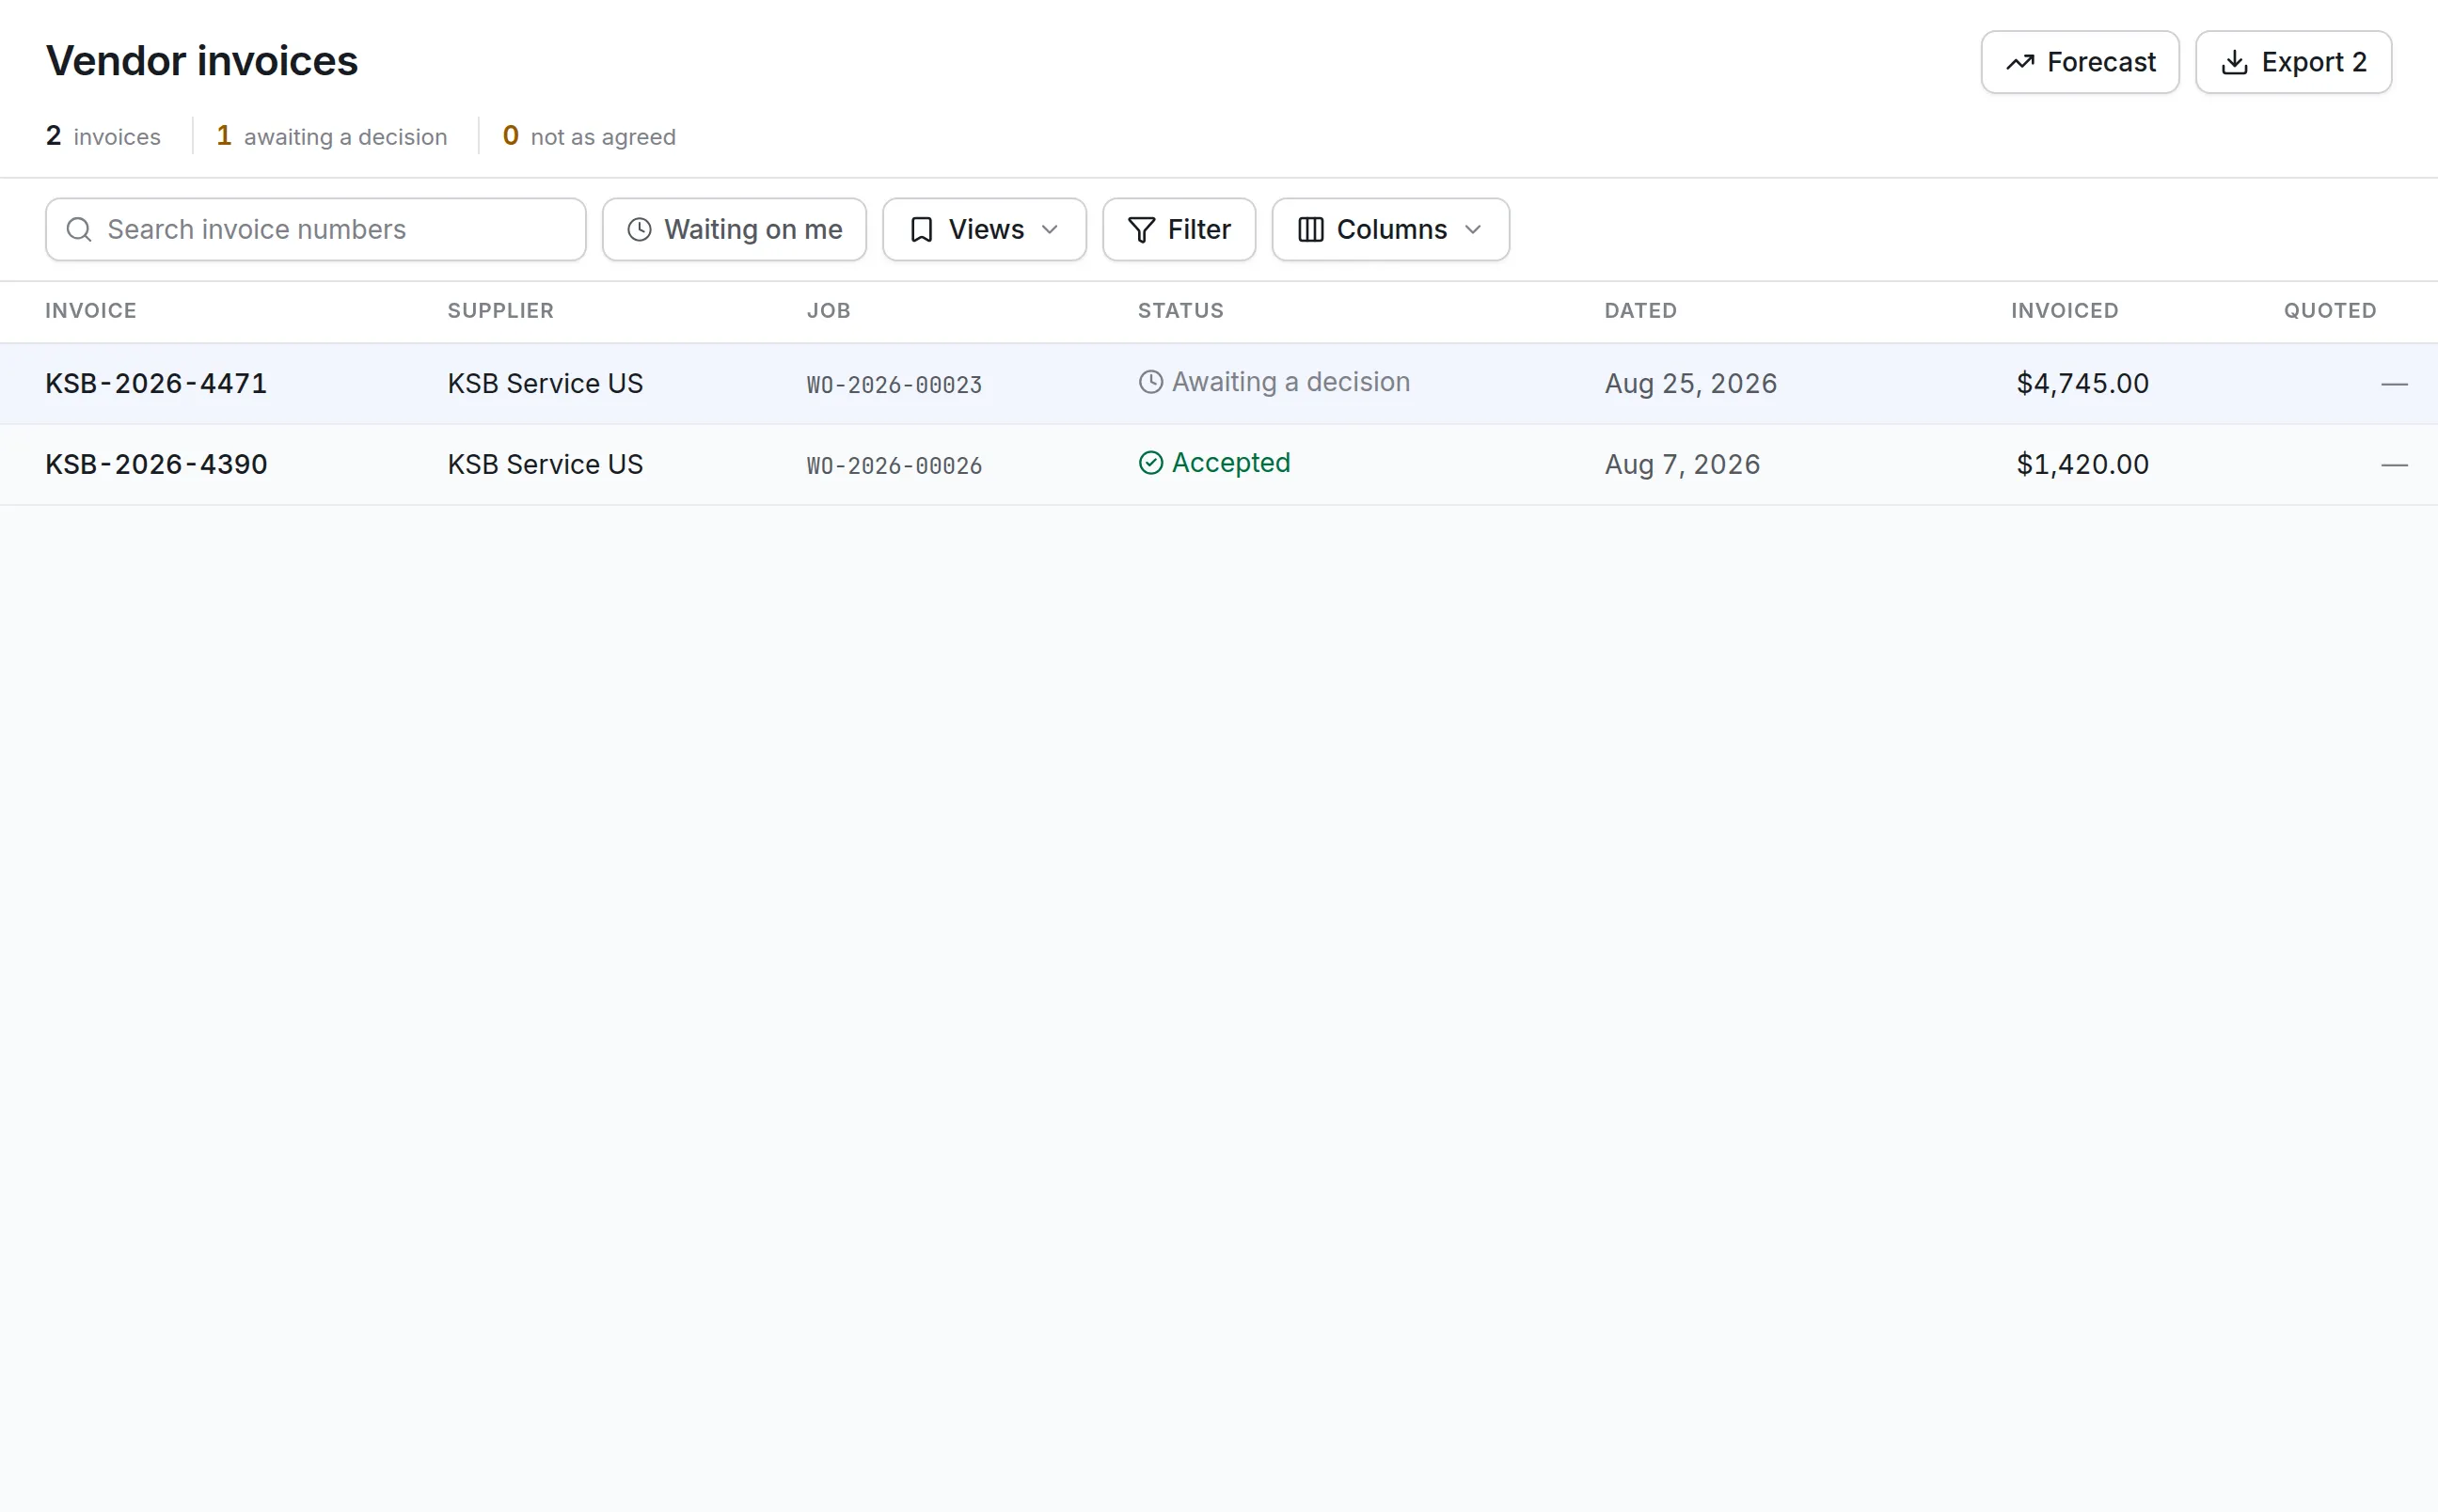This screenshot has height=1512, width=2438.
Task: Click the green check icon beside Accepted
Action: (x=1150, y=463)
